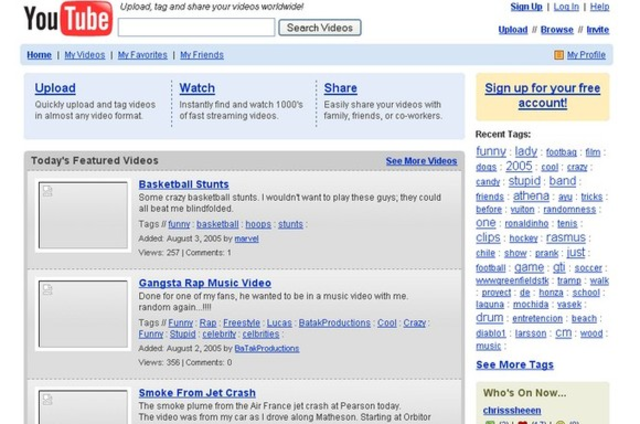Click the orange My Profile icon
640x424 pixels.
[559, 55]
